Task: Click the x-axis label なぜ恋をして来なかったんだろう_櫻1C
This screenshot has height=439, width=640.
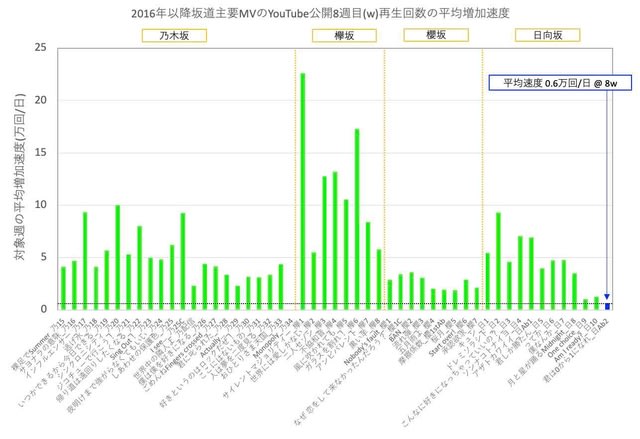Action: point(347,373)
